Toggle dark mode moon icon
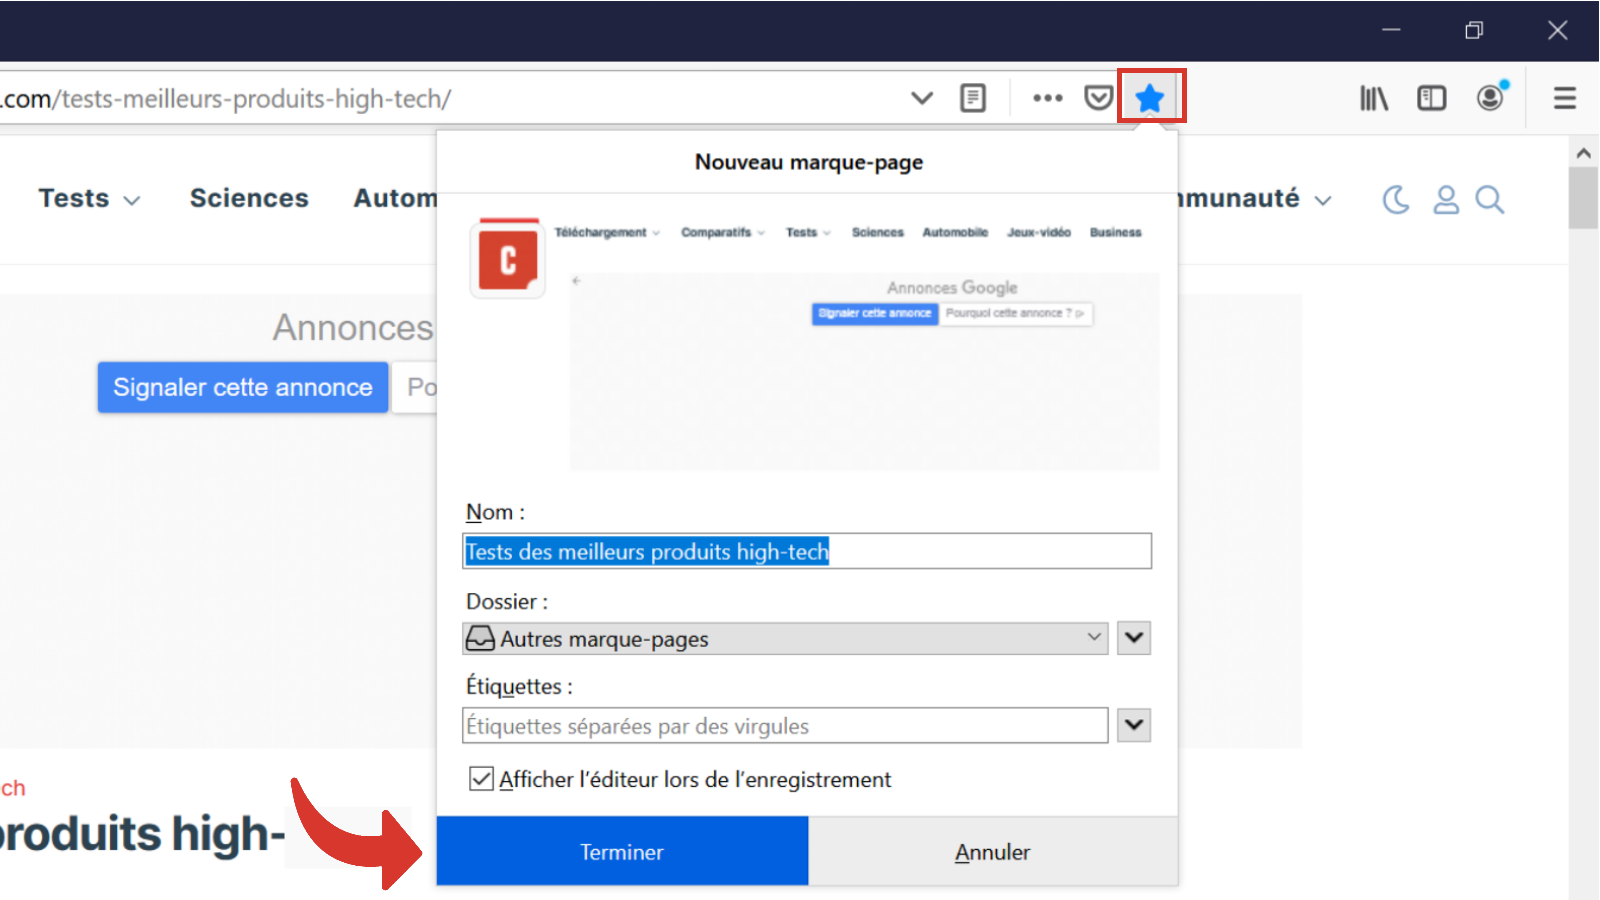The height and width of the screenshot is (900, 1600). (1396, 200)
